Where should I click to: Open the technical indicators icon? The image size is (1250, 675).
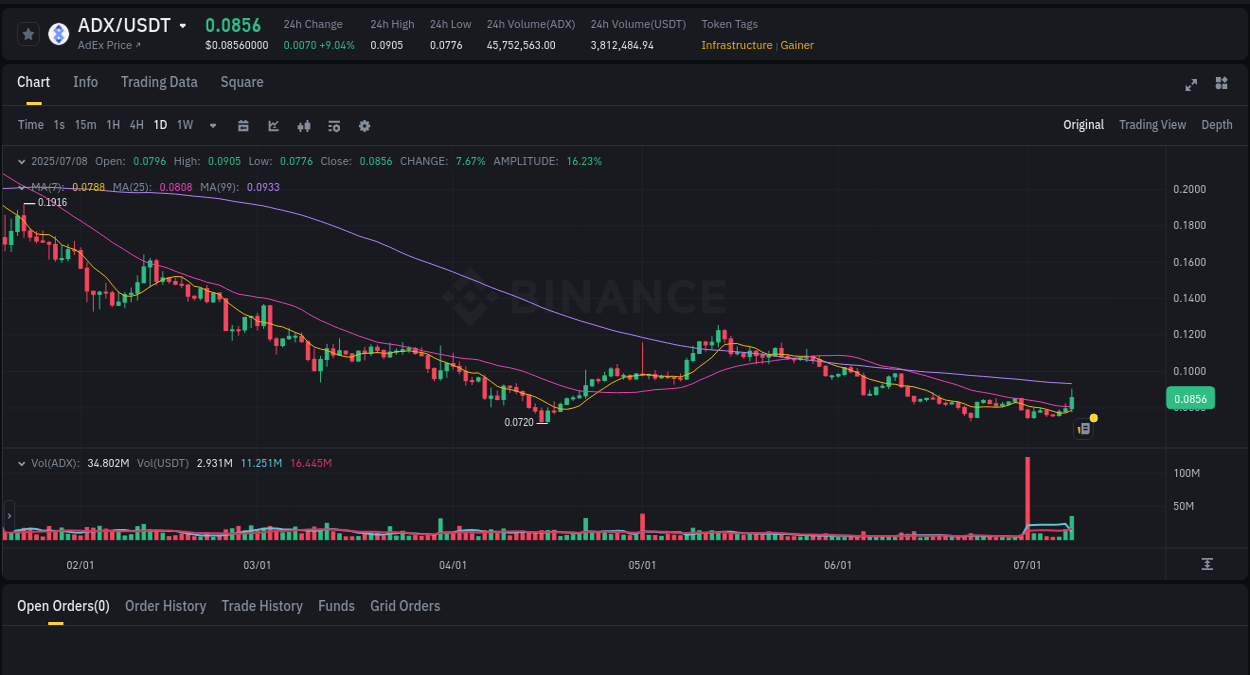[x=333, y=125]
